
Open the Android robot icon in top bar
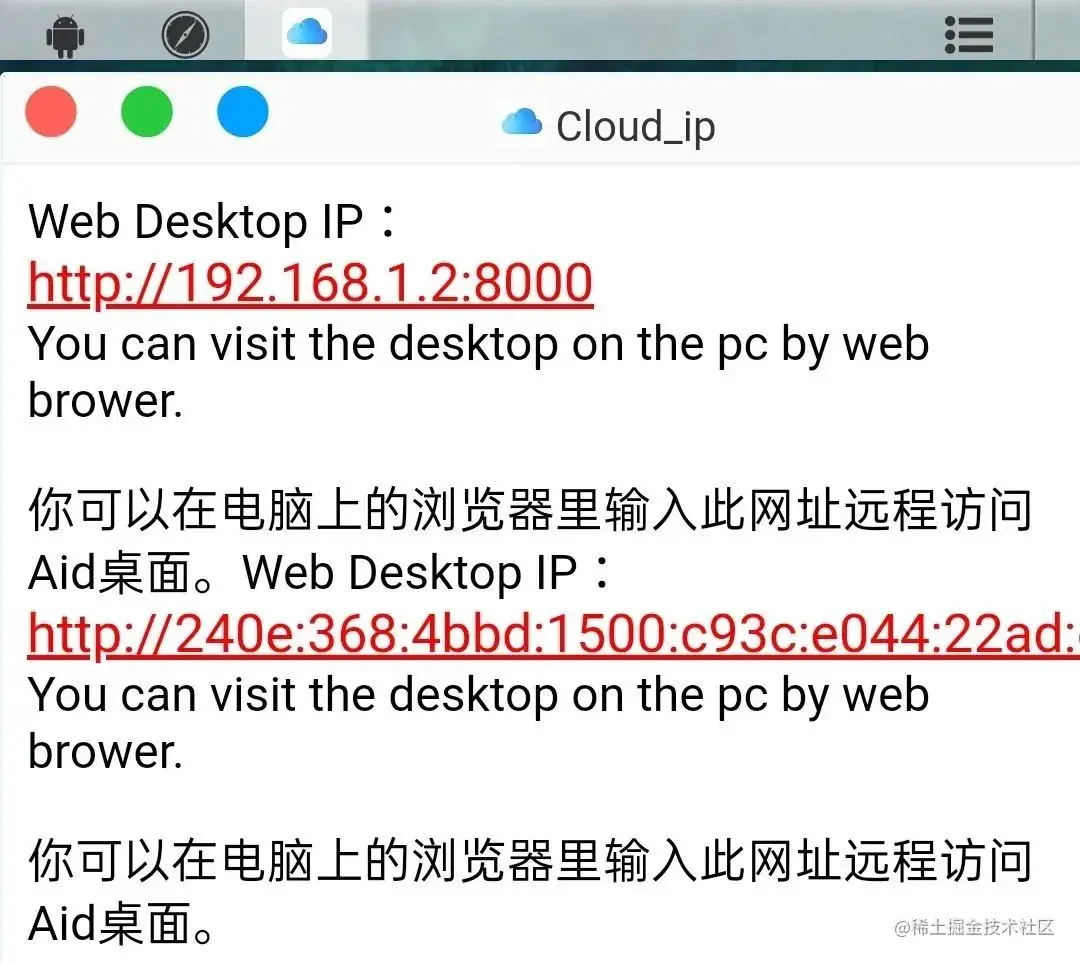click(x=65, y=36)
